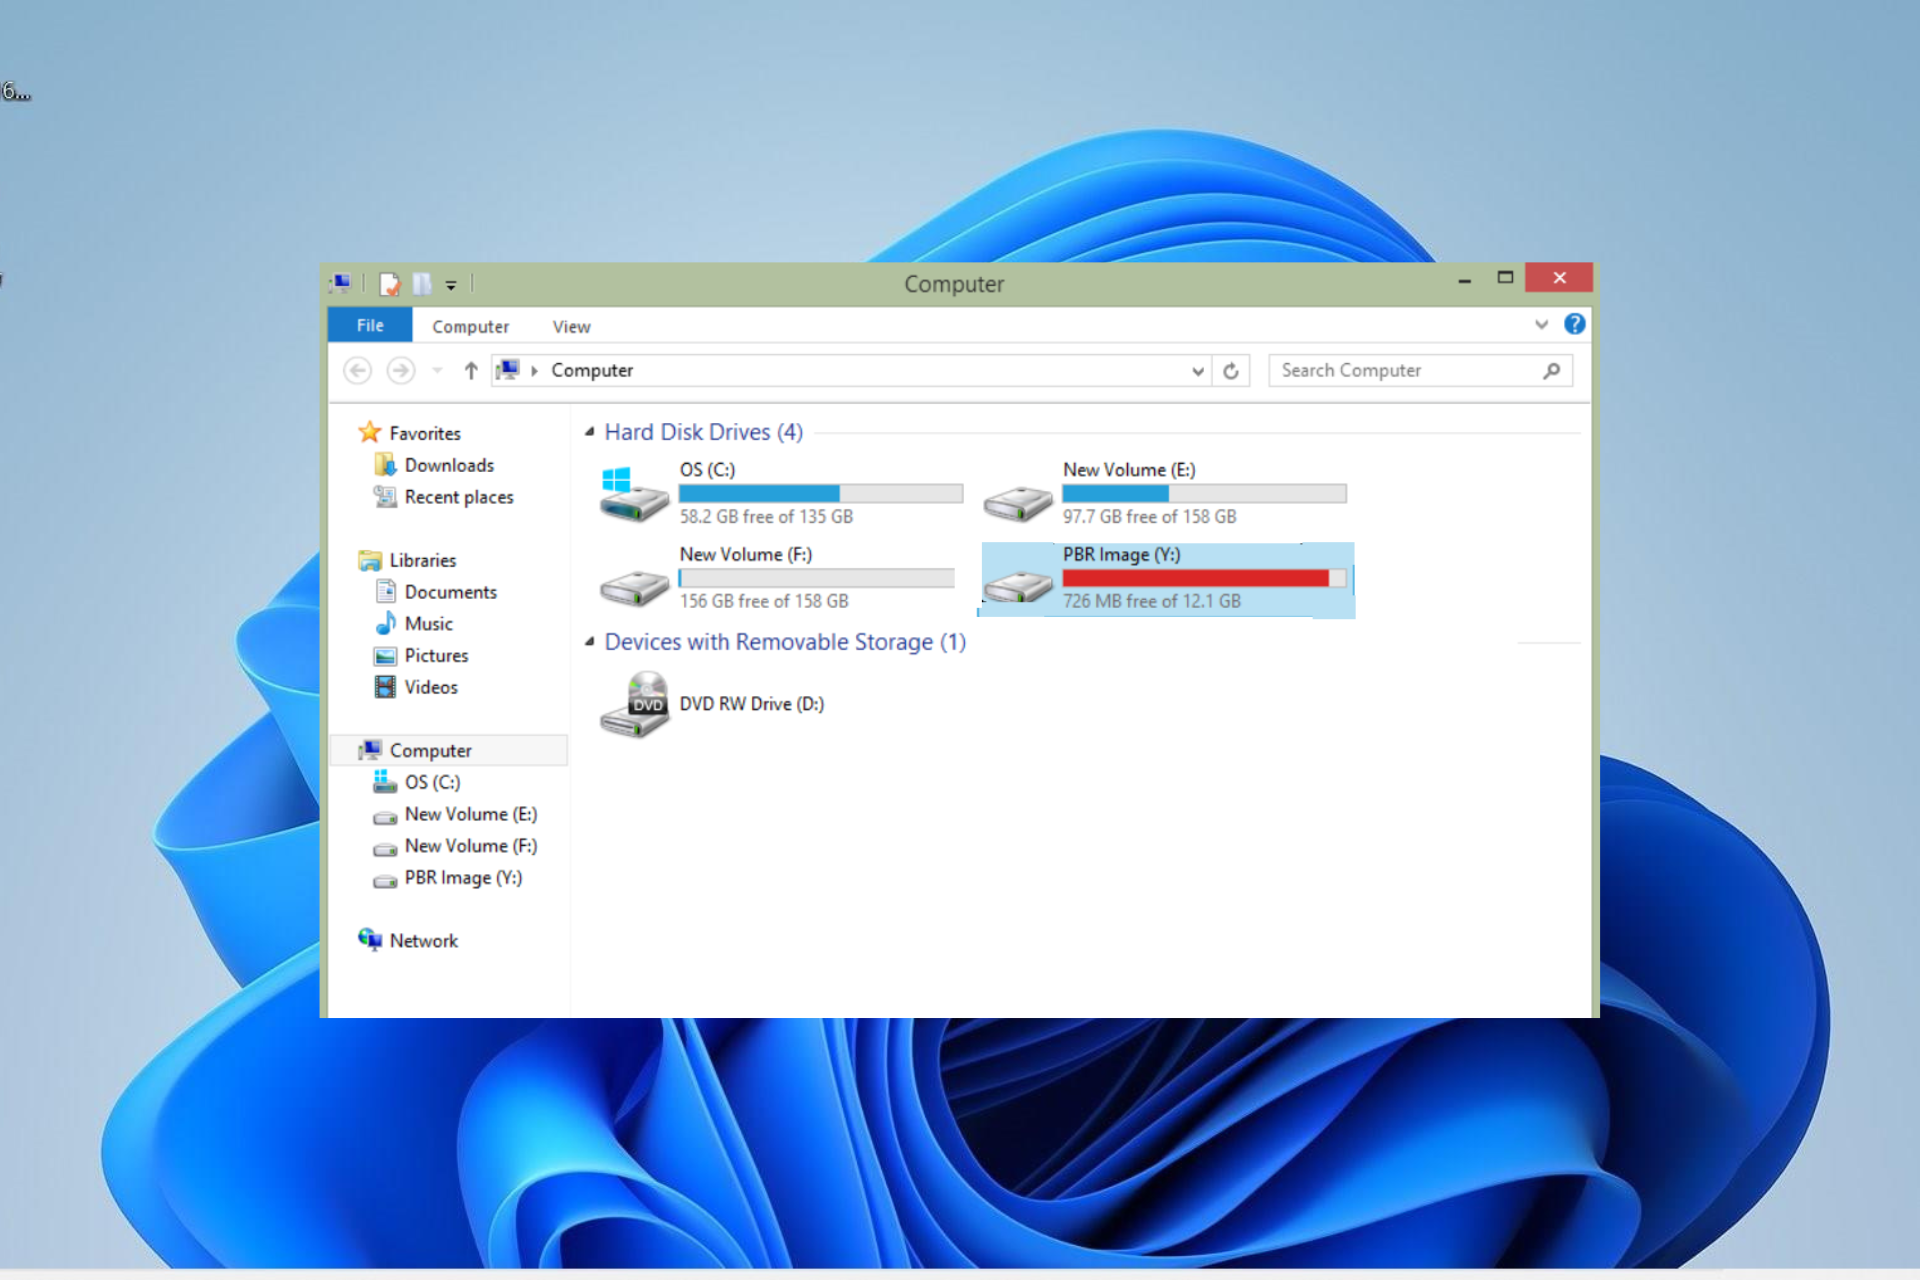Click the search magnifier icon
The height and width of the screenshot is (1280, 1920).
click(x=1551, y=371)
